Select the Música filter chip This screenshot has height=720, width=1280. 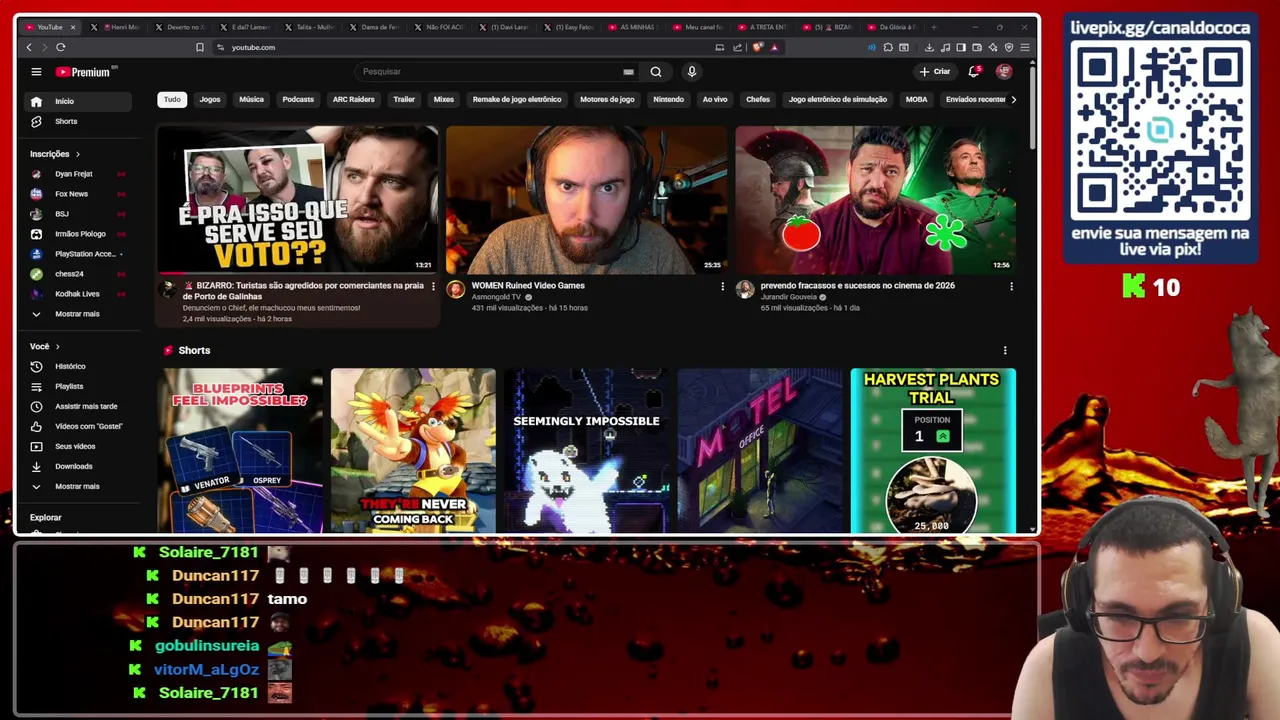click(x=251, y=99)
